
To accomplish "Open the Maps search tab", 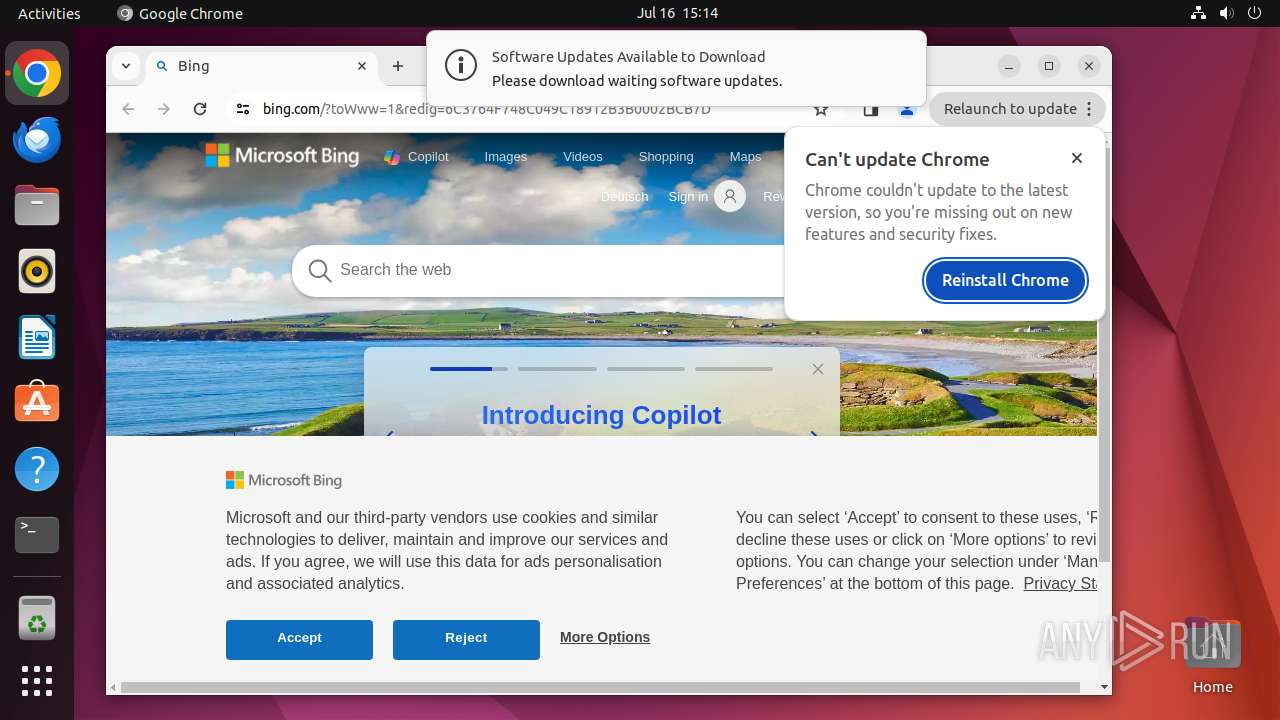I will (x=745, y=157).
